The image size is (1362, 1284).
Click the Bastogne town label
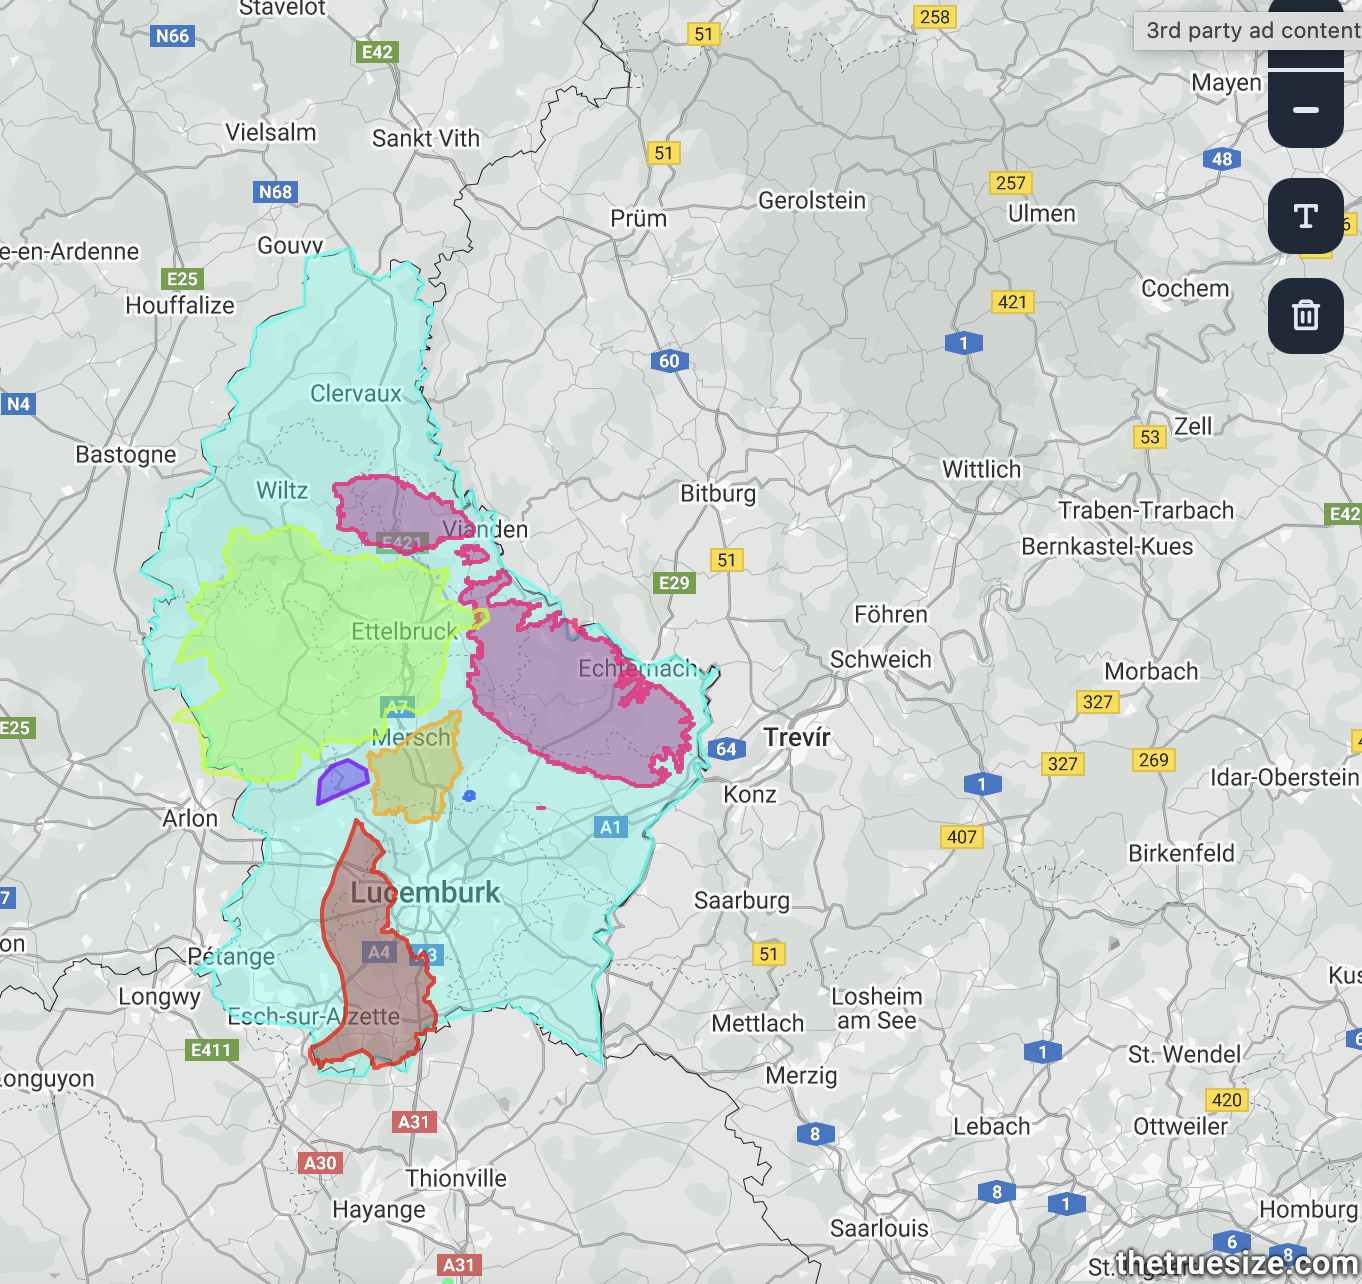tap(125, 454)
